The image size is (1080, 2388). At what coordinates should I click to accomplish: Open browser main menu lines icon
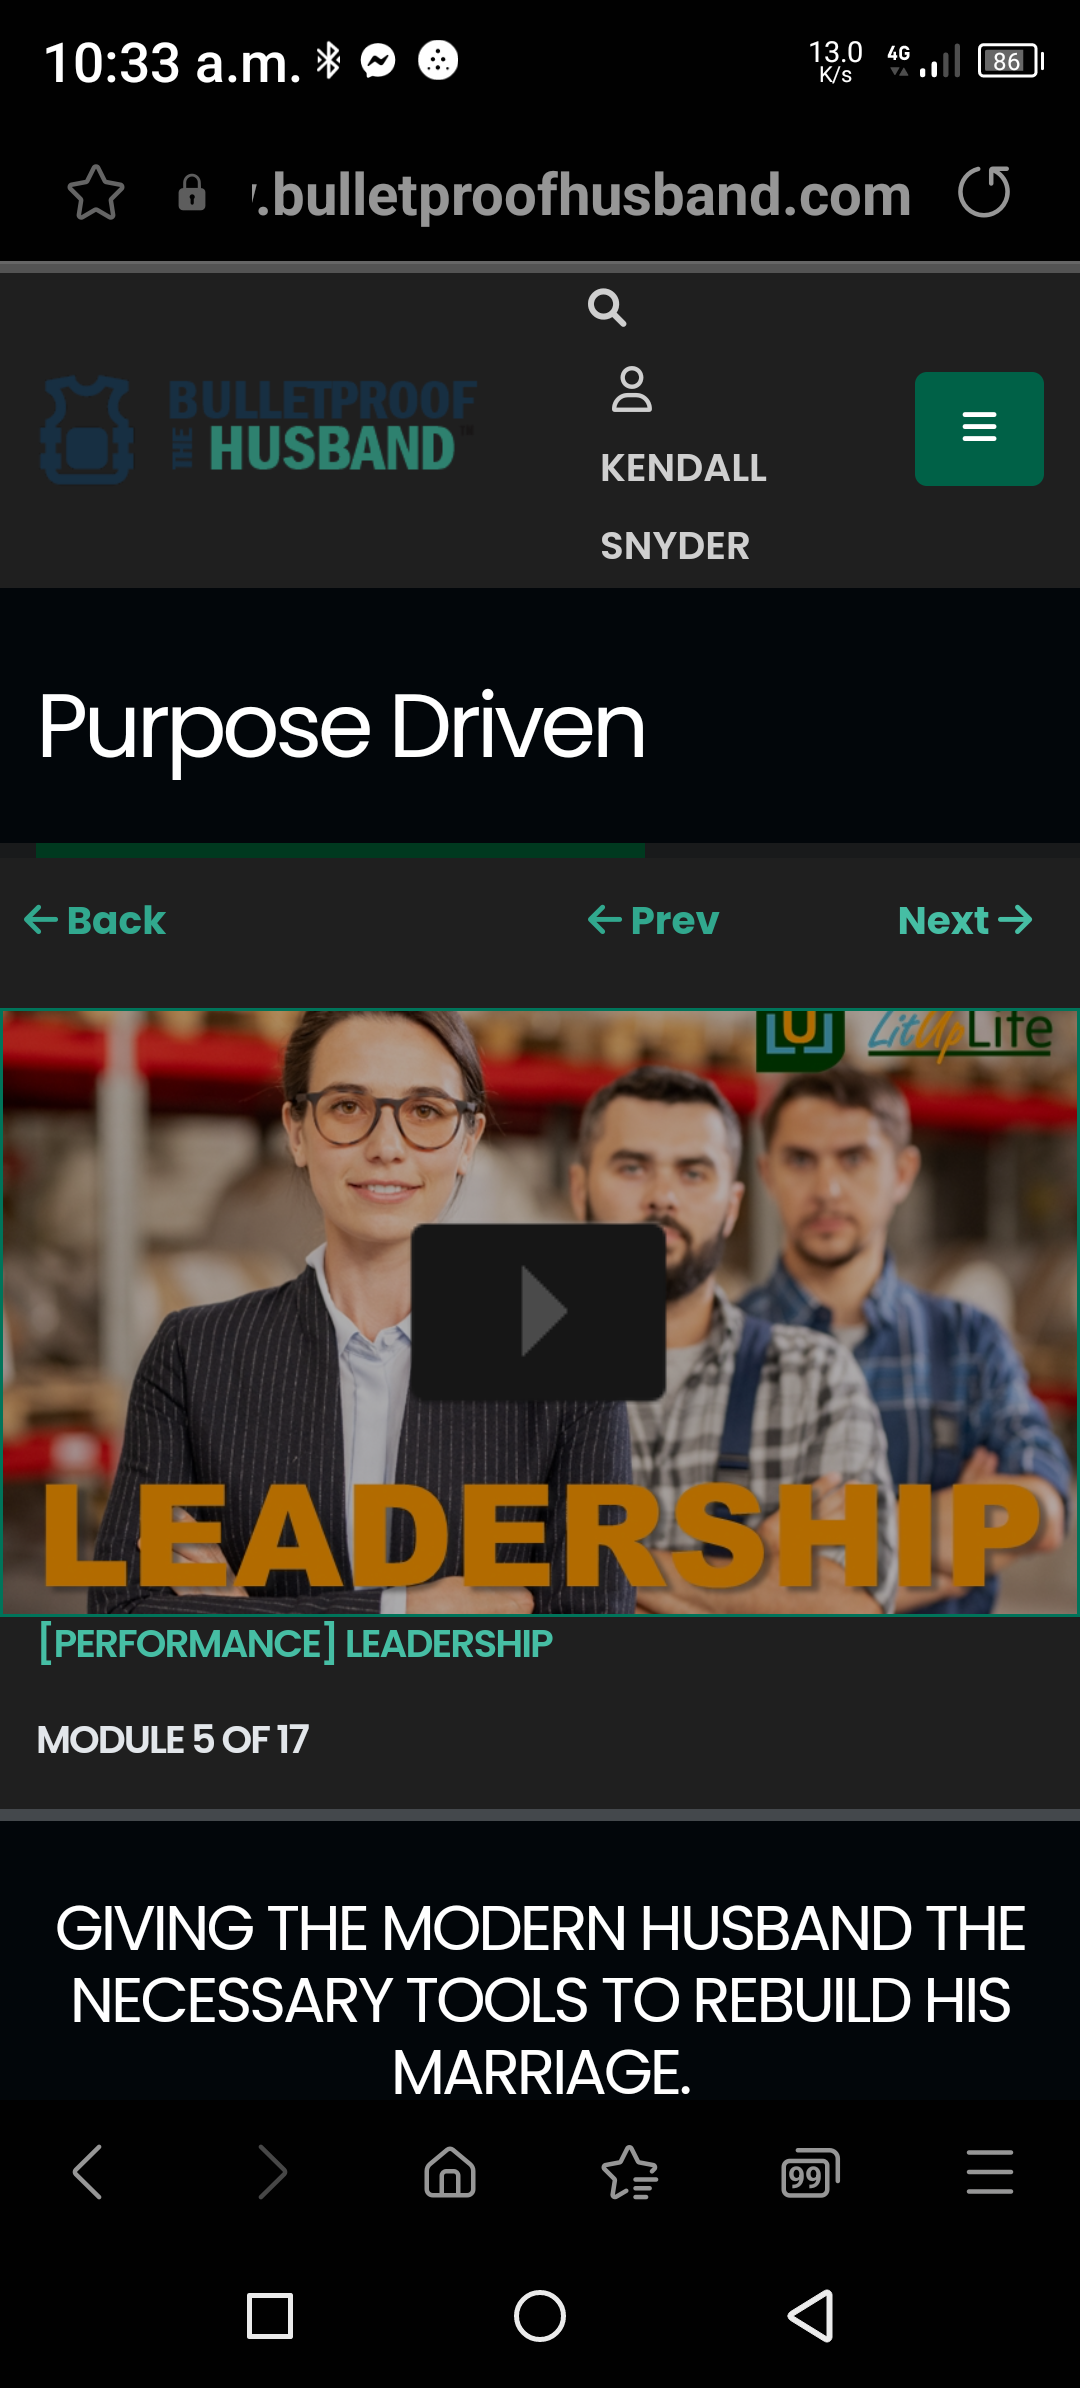990,2172
